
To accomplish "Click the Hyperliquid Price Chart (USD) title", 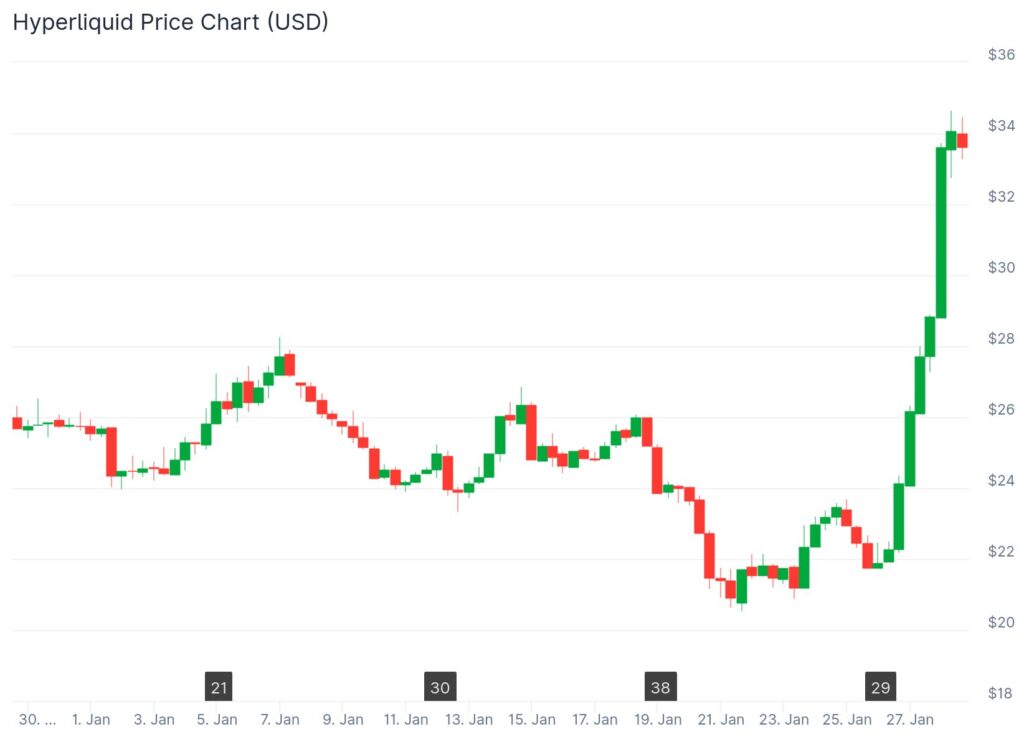I will [170, 22].
